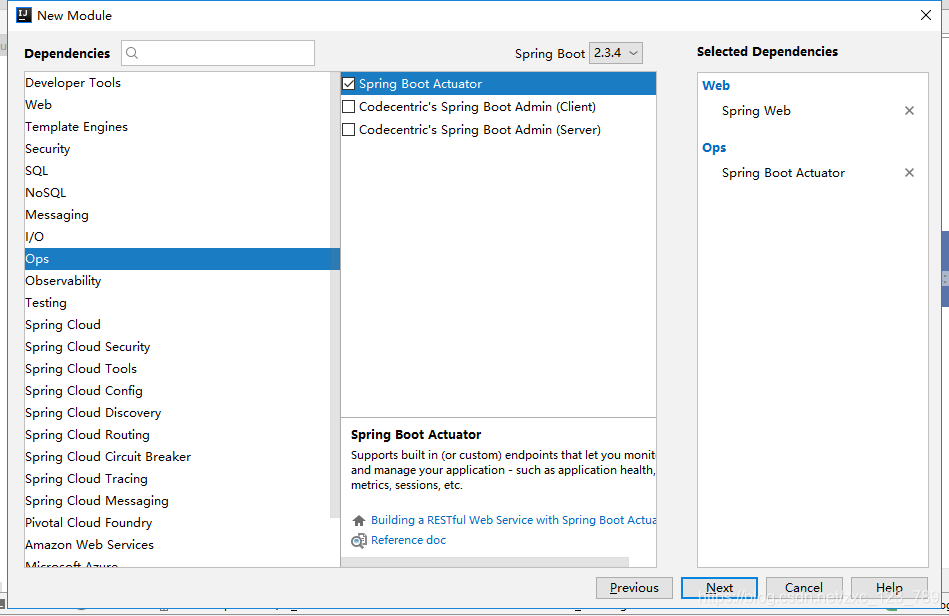Click the IntelliJ logo in title bar
The width and height of the screenshot is (949, 616).
[24, 15]
